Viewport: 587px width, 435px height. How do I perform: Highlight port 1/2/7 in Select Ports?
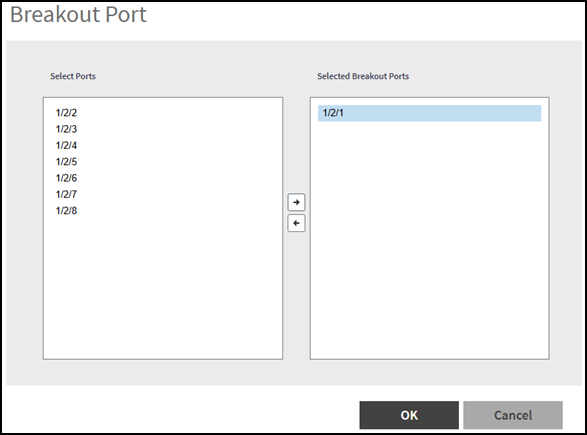point(66,194)
